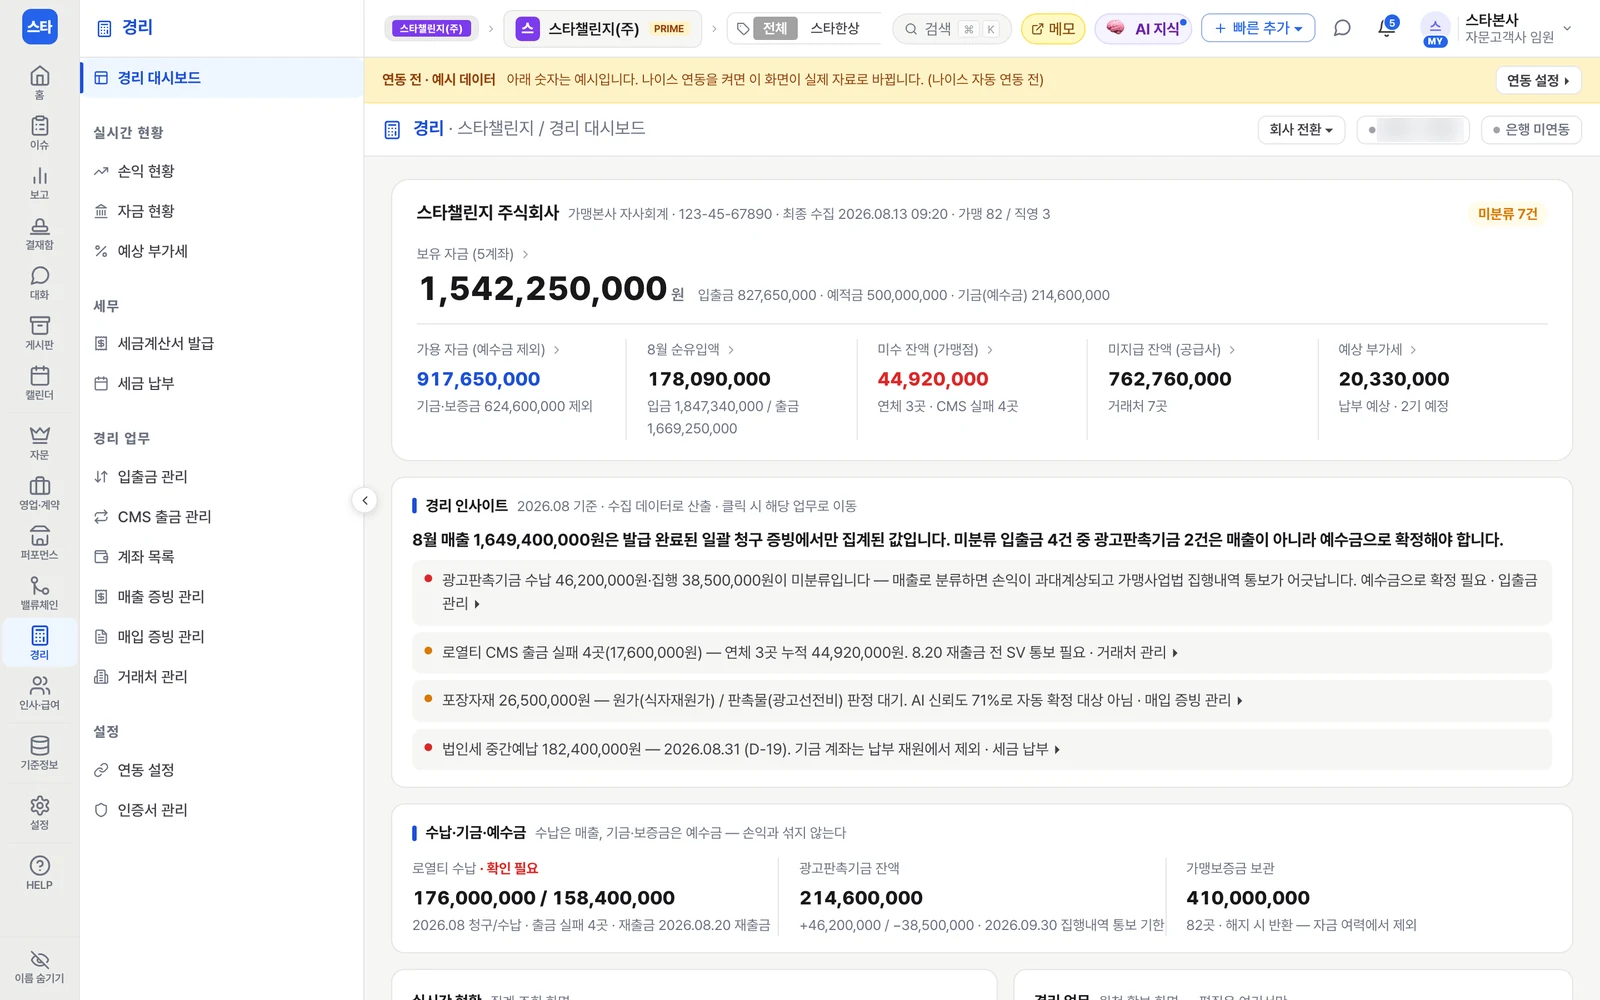This screenshot has width=1600, height=1000.
Task: Open the 빠른 추가 dropdown
Action: point(1258,28)
